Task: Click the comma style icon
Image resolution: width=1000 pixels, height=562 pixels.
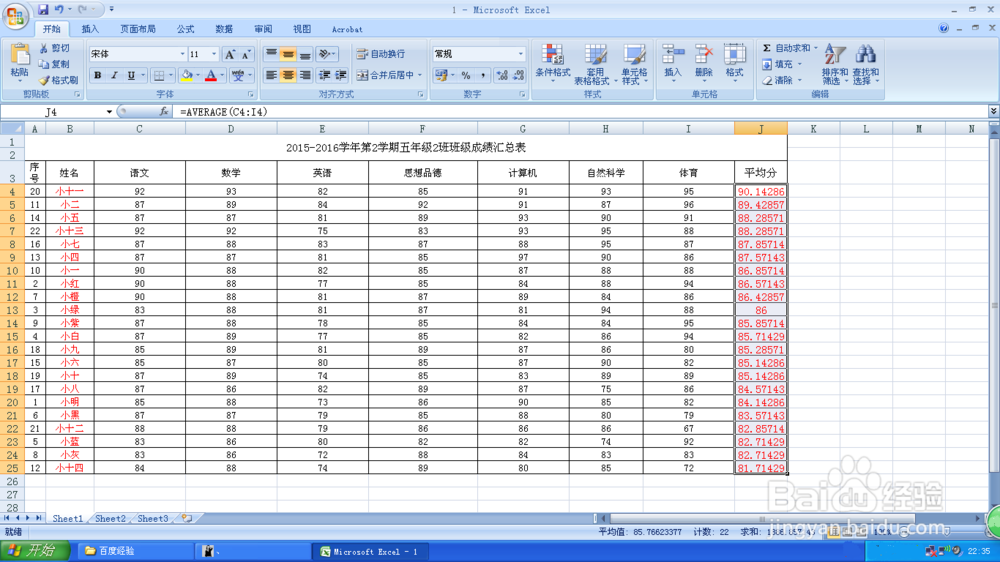Action: point(483,75)
